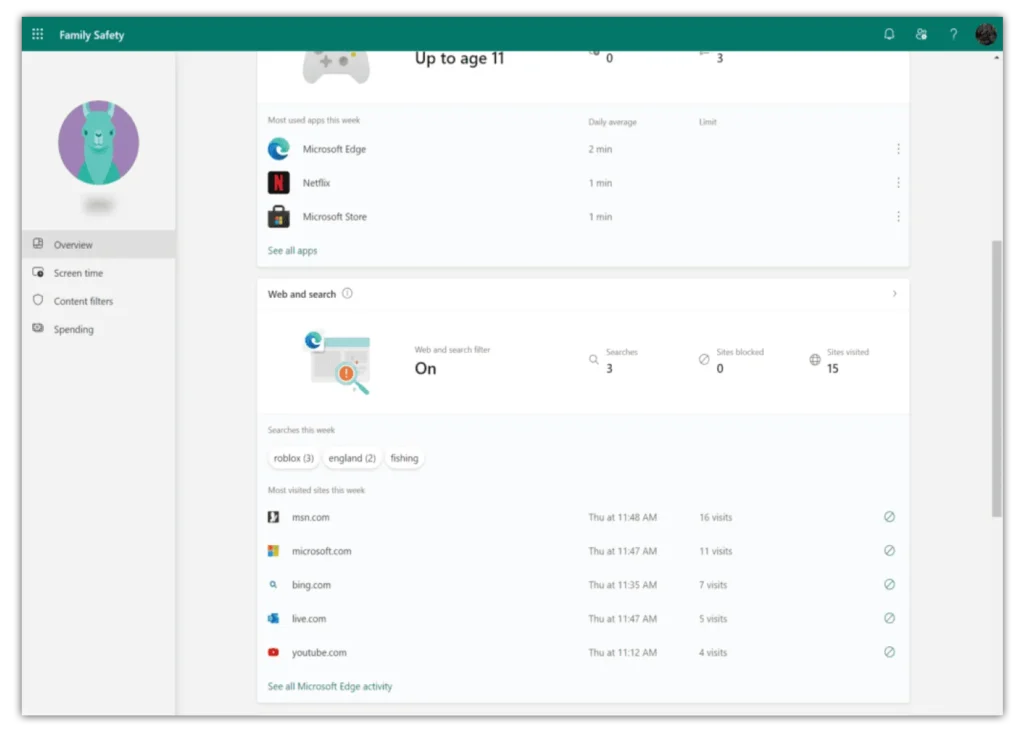Click the youtube.com site name
Image resolution: width=1024 pixels, height=732 pixels.
tap(319, 652)
